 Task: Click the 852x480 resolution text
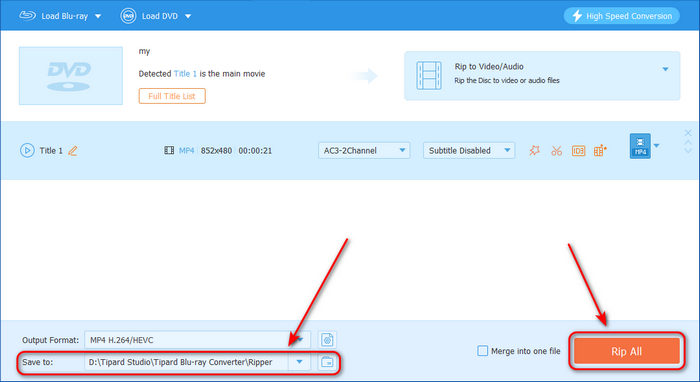[216, 151]
